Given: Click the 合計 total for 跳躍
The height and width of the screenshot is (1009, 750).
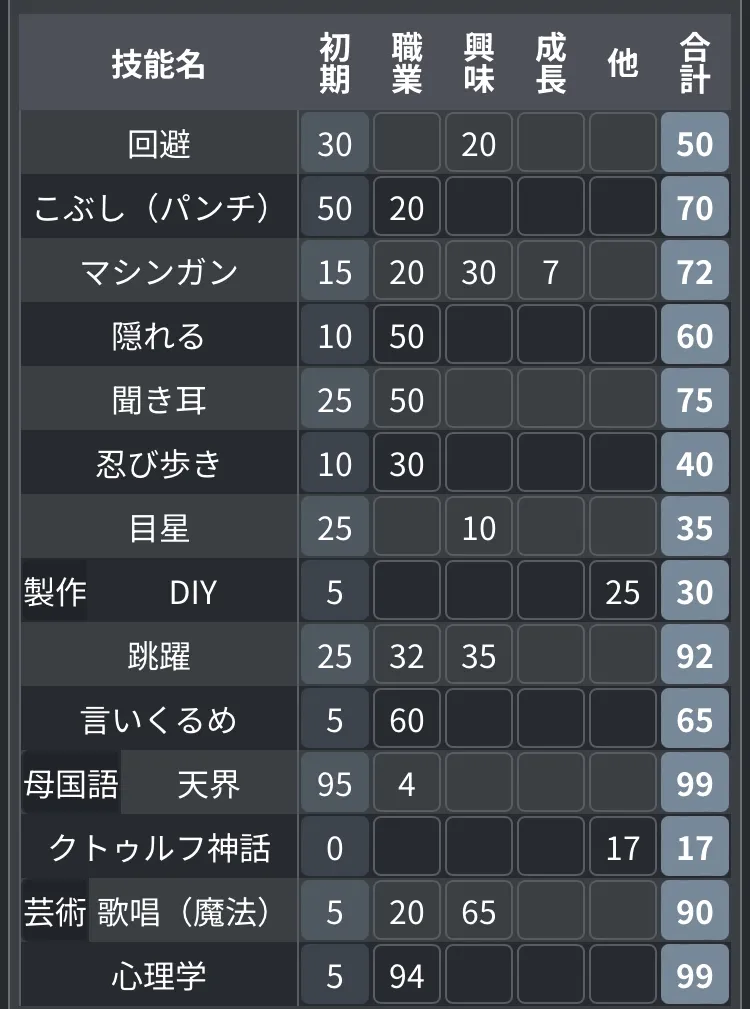Looking at the screenshot, I should pos(695,657).
